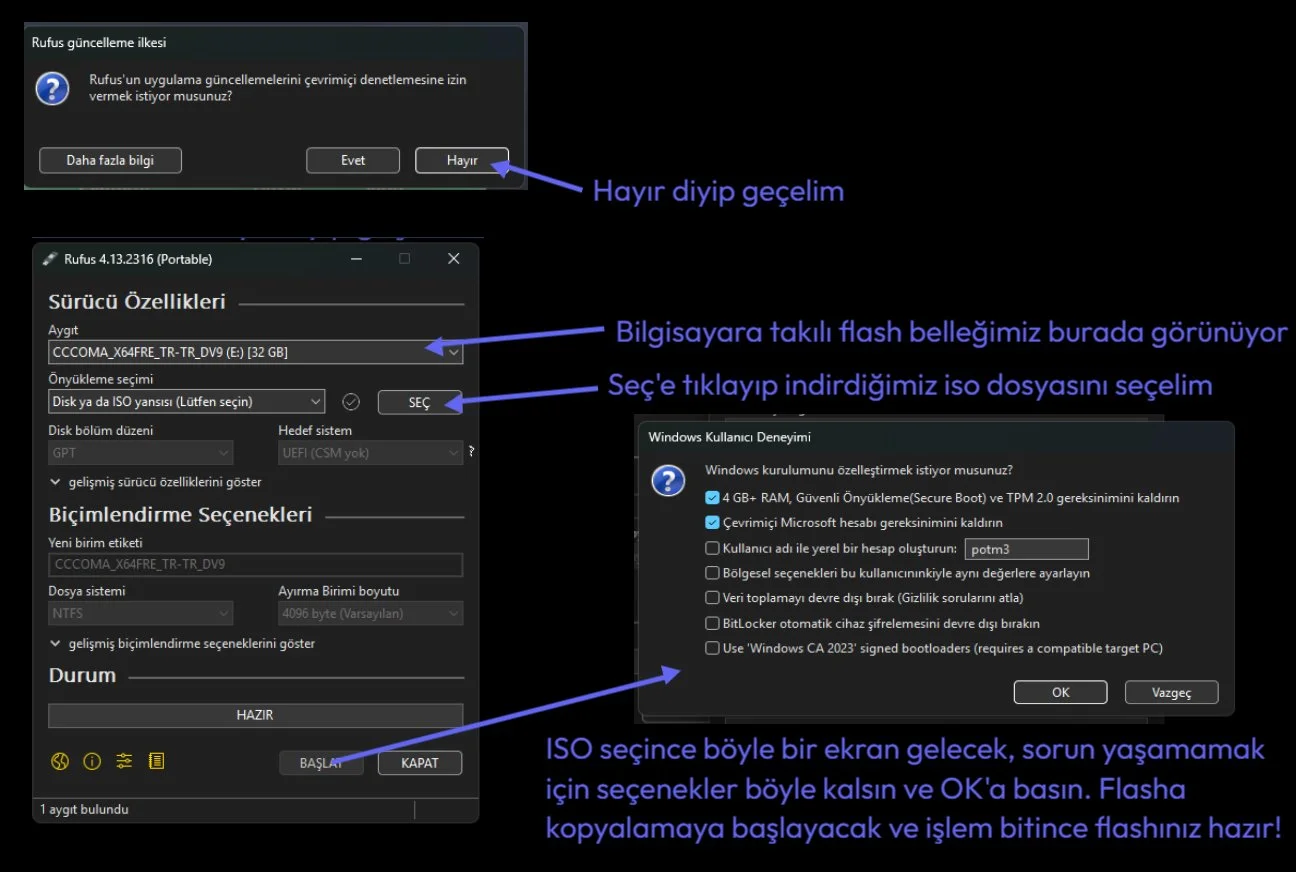Open the Disk bölüm düzeni GPT dropdown
The width and height of the screenshot is (1296, 872).
tap(140, 452)
